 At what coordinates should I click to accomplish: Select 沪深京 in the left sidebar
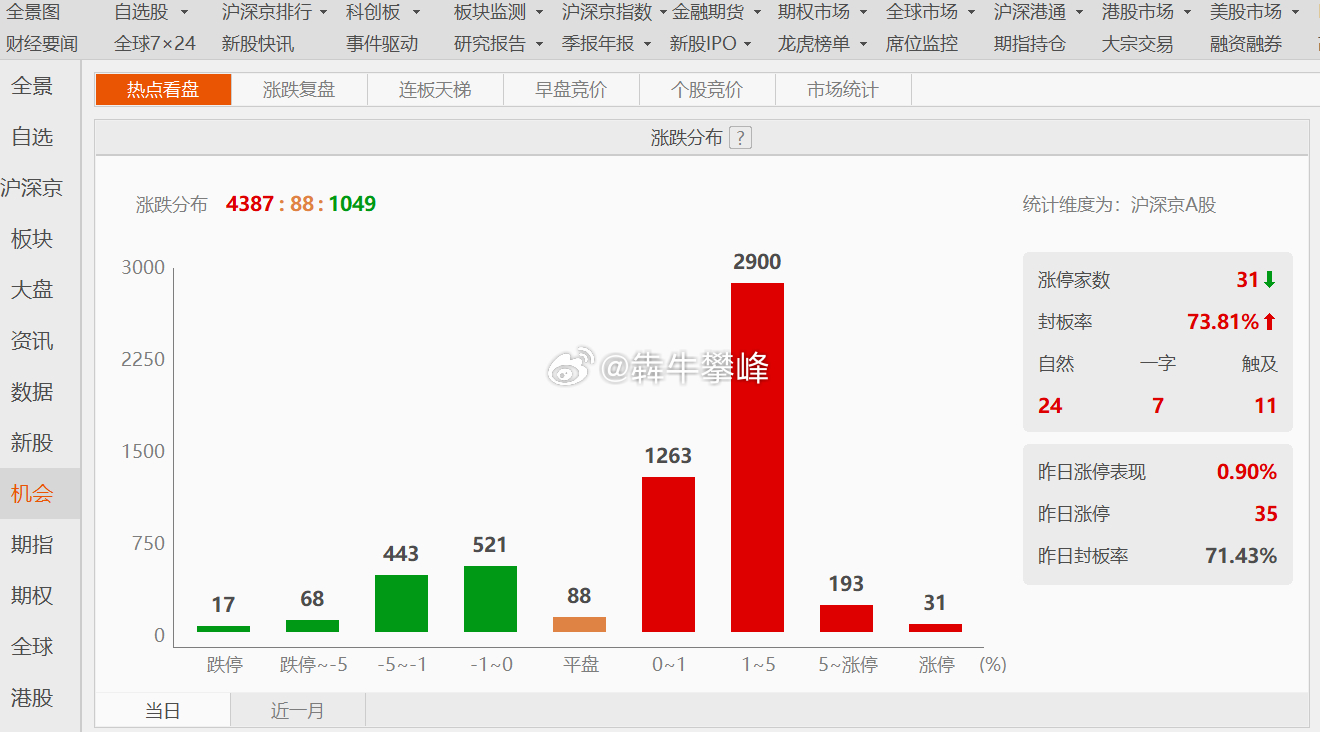click(x=40, y=188)
